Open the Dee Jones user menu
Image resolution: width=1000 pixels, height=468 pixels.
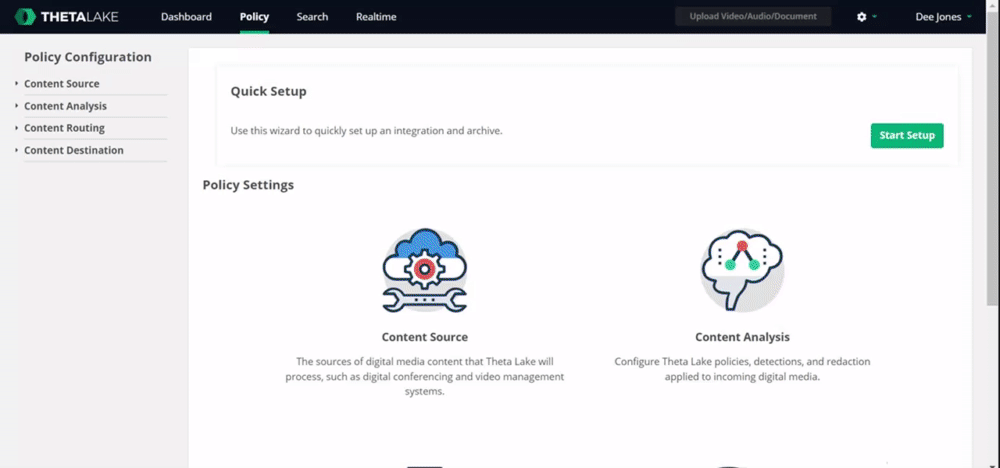[x=943, y=17]
